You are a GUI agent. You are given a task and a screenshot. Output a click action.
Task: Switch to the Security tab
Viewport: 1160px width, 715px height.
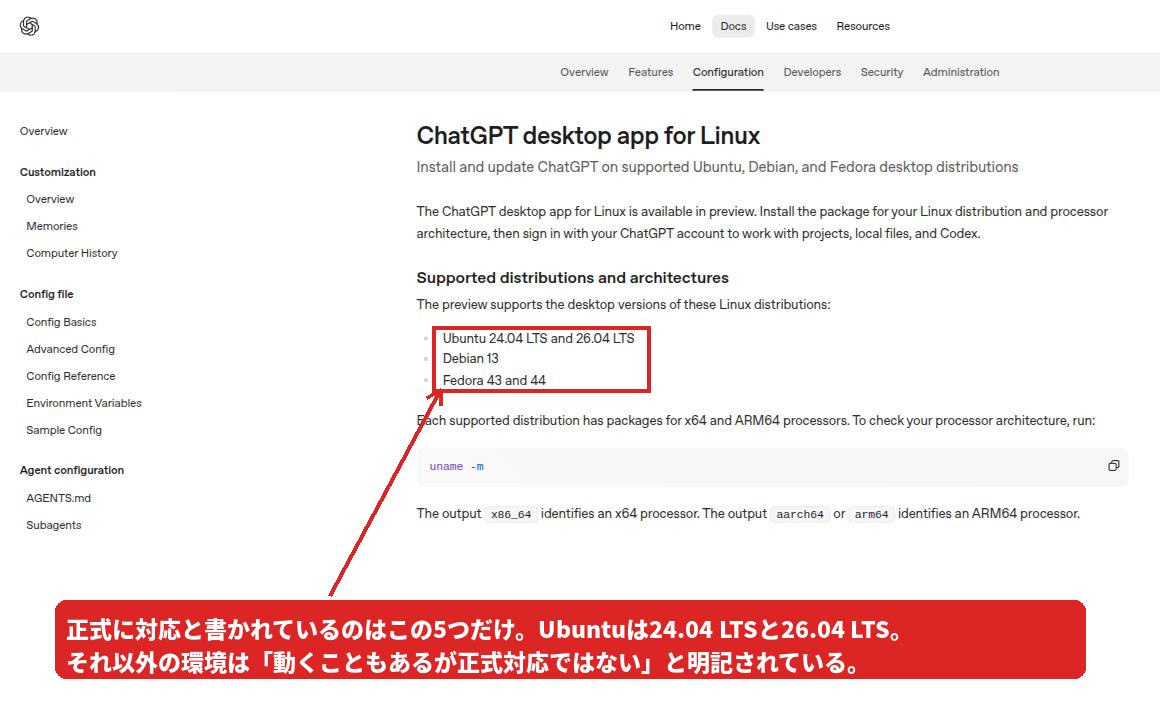(881, 72)
